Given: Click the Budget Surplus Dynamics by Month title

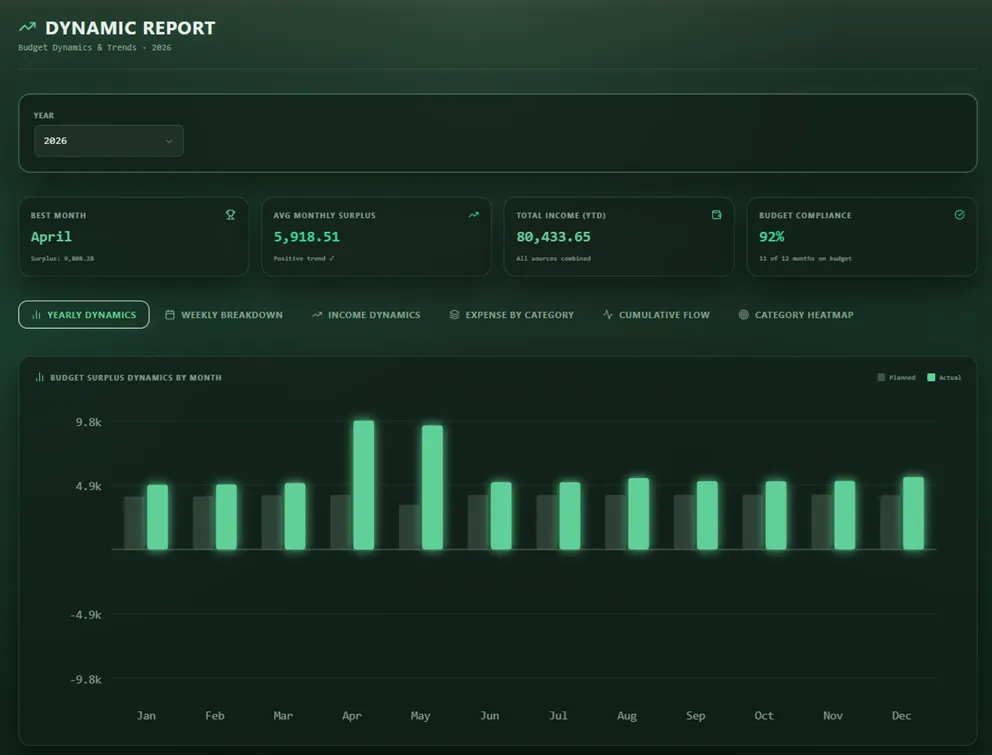Looking at the screenshot, I should 135,377.
